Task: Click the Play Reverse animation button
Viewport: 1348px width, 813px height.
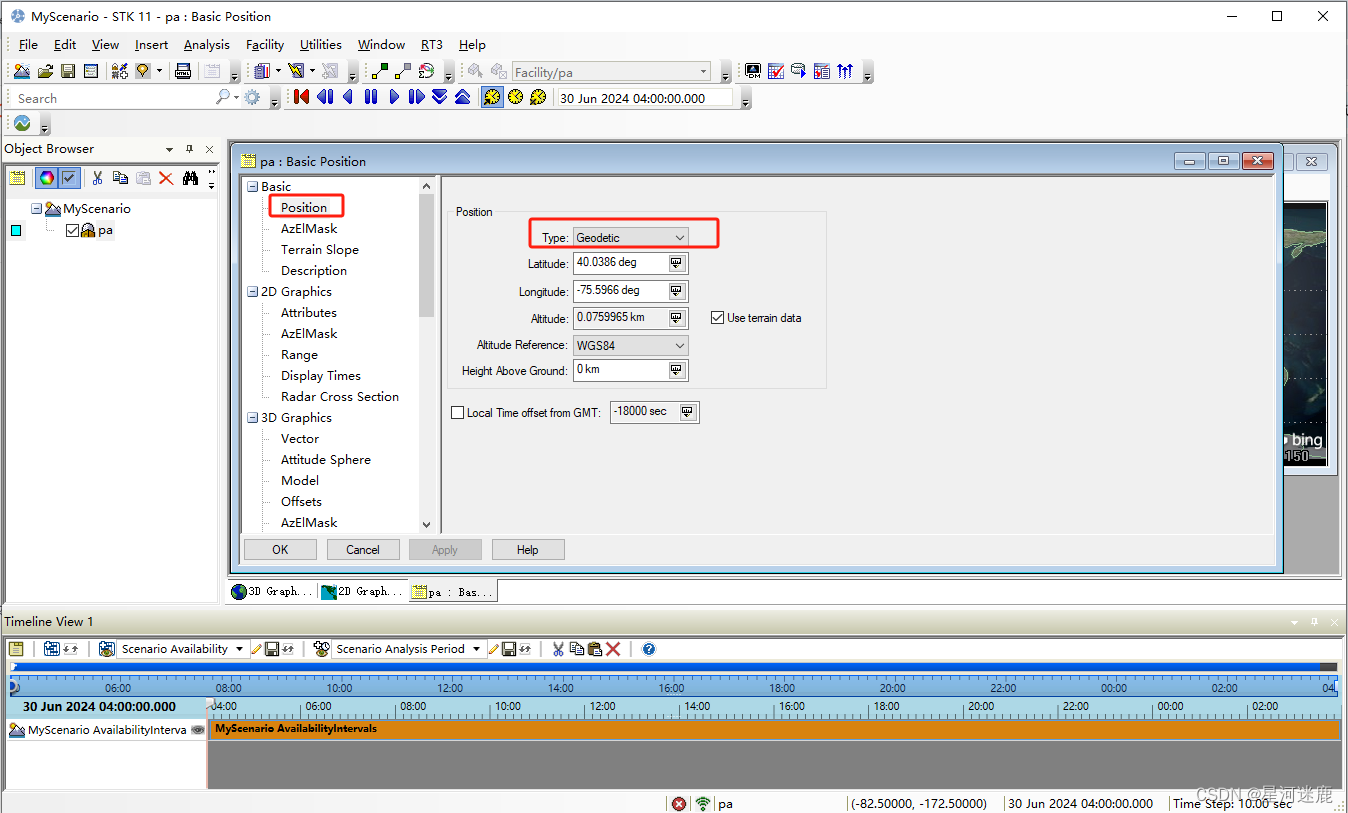Action: tap(348, 97)
